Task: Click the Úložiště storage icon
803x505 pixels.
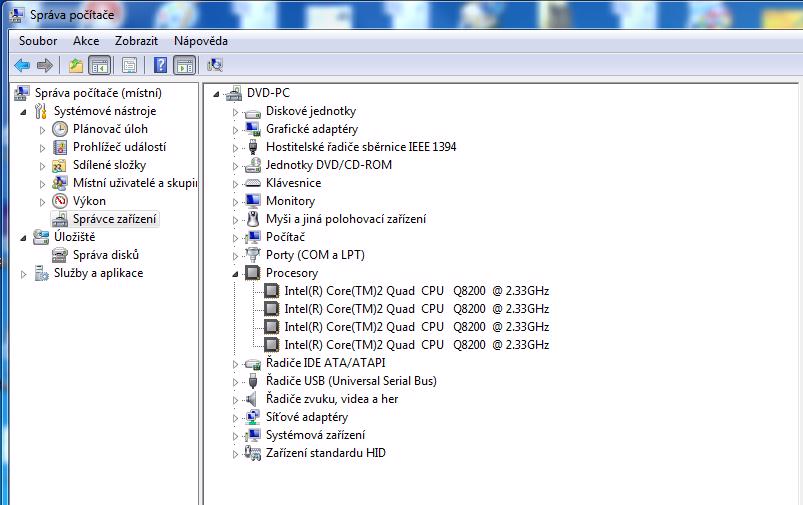Action: [x=41, y=237]
